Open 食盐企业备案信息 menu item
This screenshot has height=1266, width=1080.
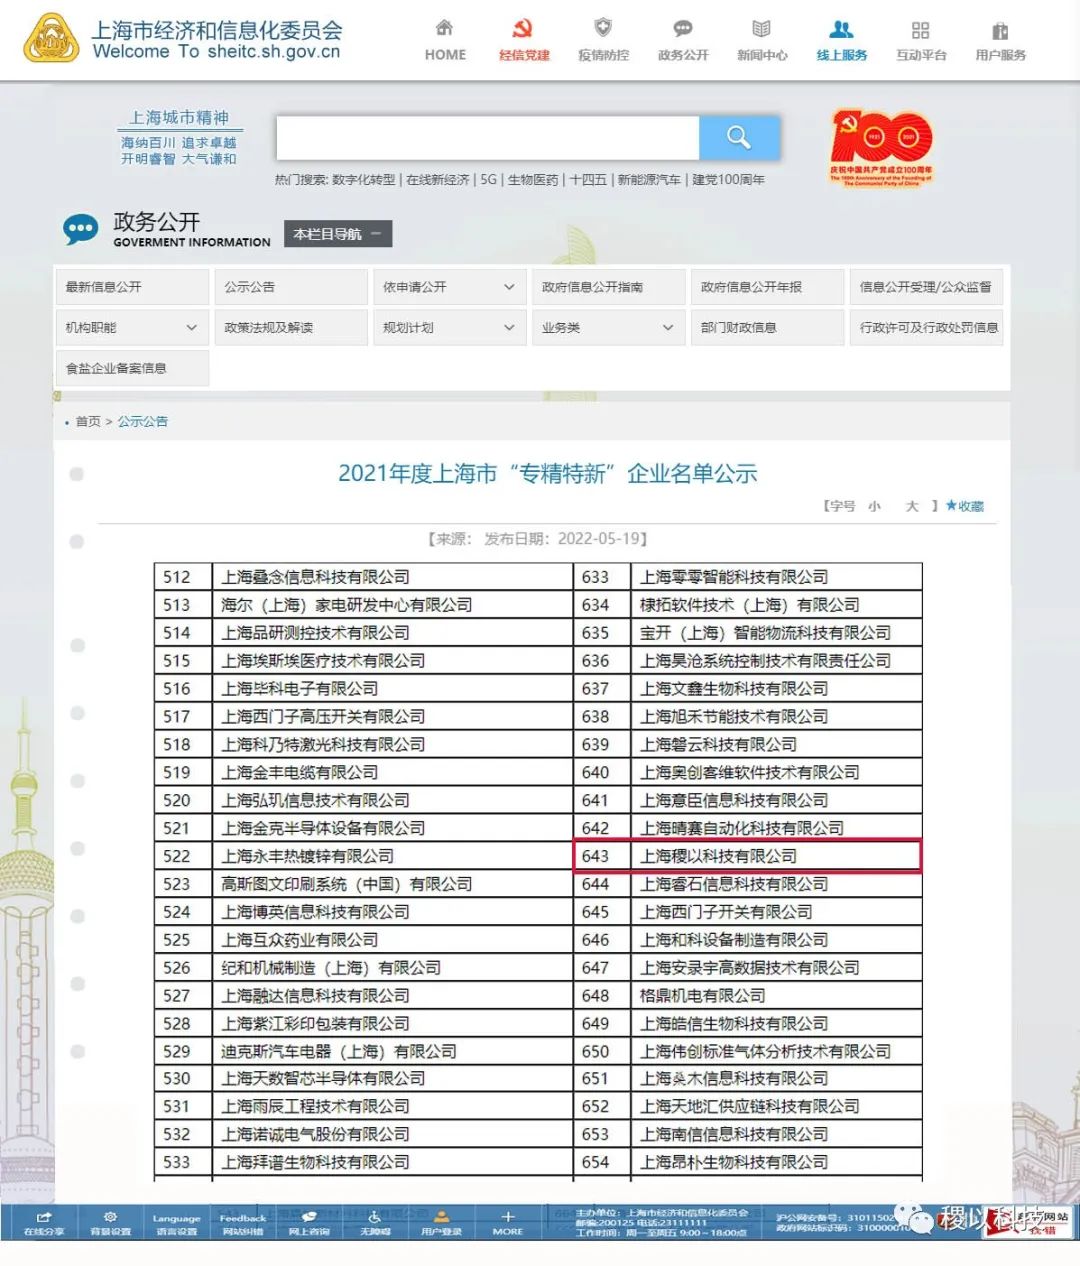[132, 368]
